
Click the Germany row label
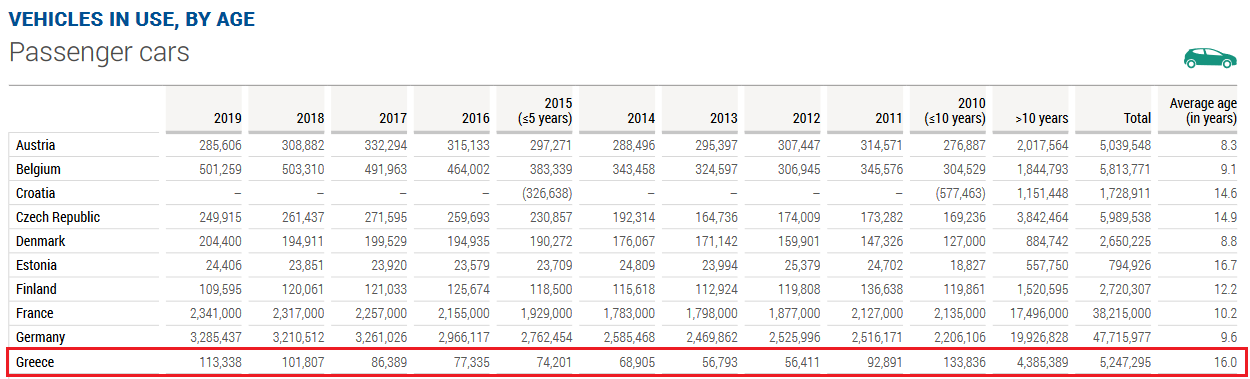40,338
